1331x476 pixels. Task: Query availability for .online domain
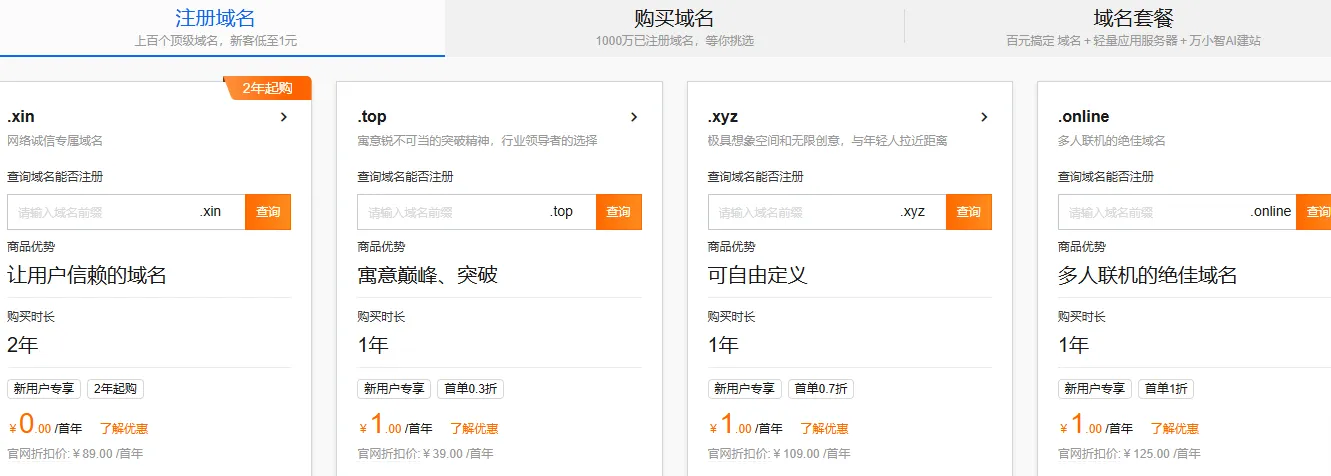[x=1314, y=212]
